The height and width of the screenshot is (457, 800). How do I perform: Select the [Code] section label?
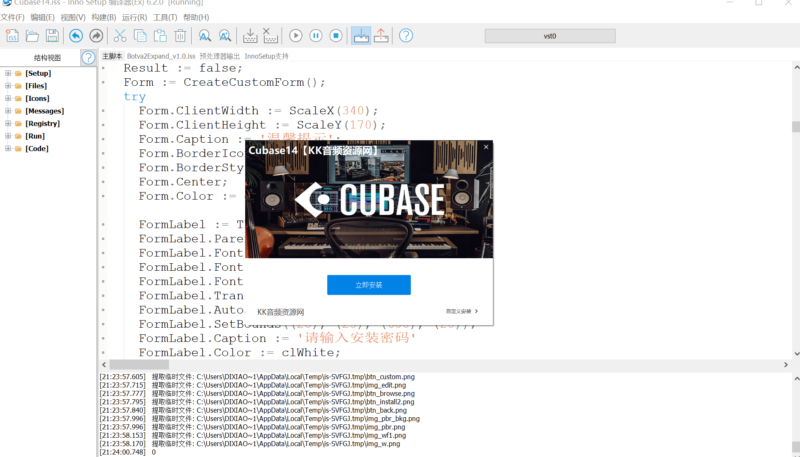click(37, 148)
